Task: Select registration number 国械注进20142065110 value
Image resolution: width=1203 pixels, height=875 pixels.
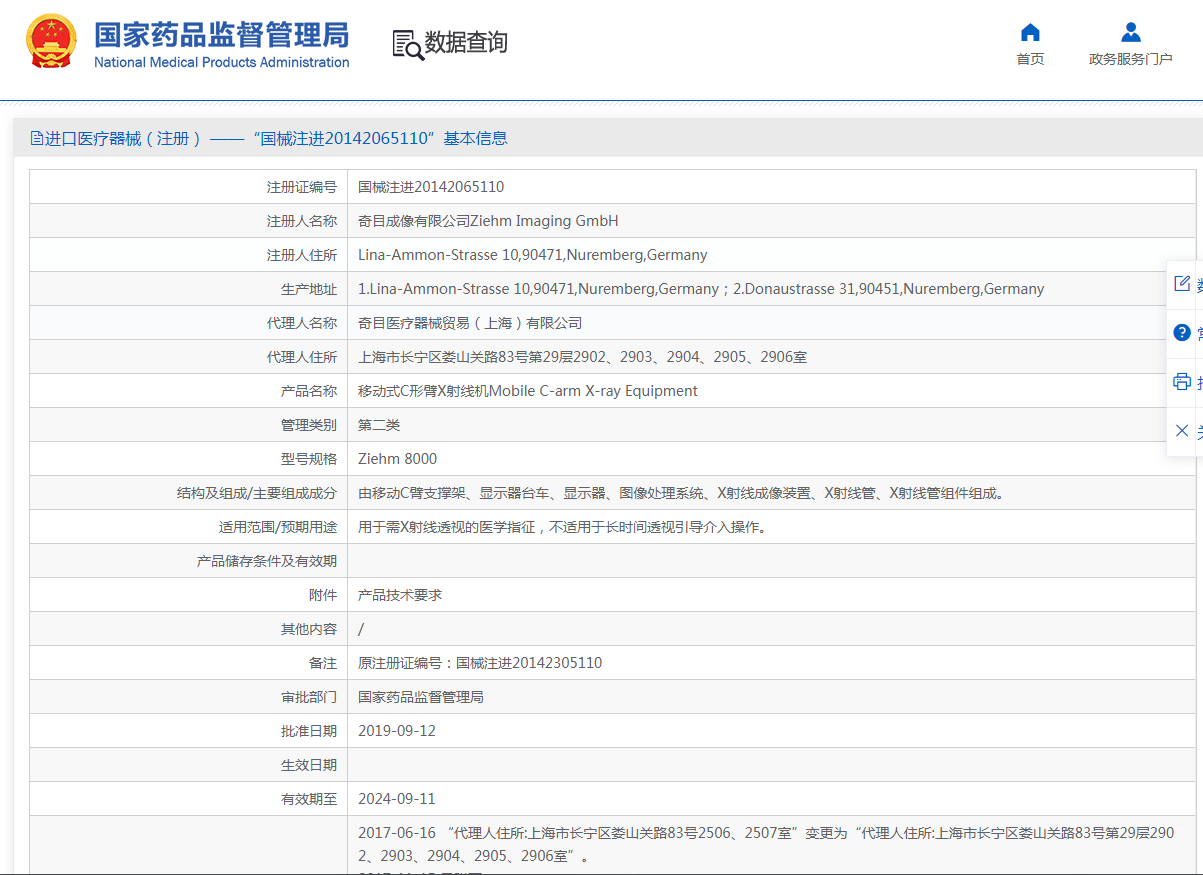Action: 431,187
